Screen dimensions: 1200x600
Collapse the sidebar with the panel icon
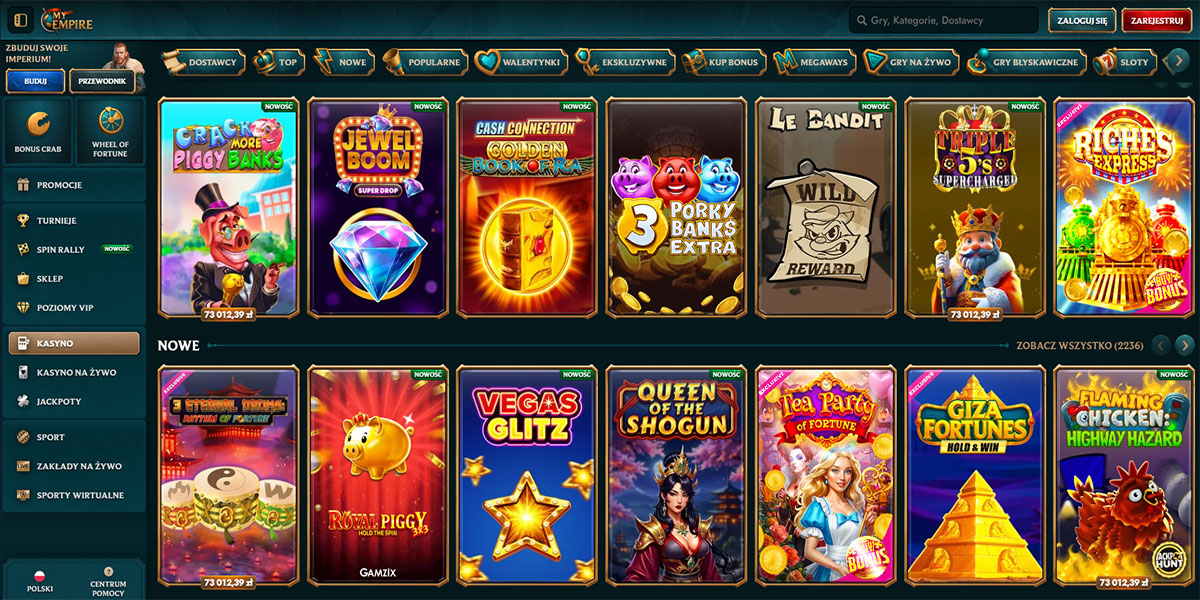[21, 20]
